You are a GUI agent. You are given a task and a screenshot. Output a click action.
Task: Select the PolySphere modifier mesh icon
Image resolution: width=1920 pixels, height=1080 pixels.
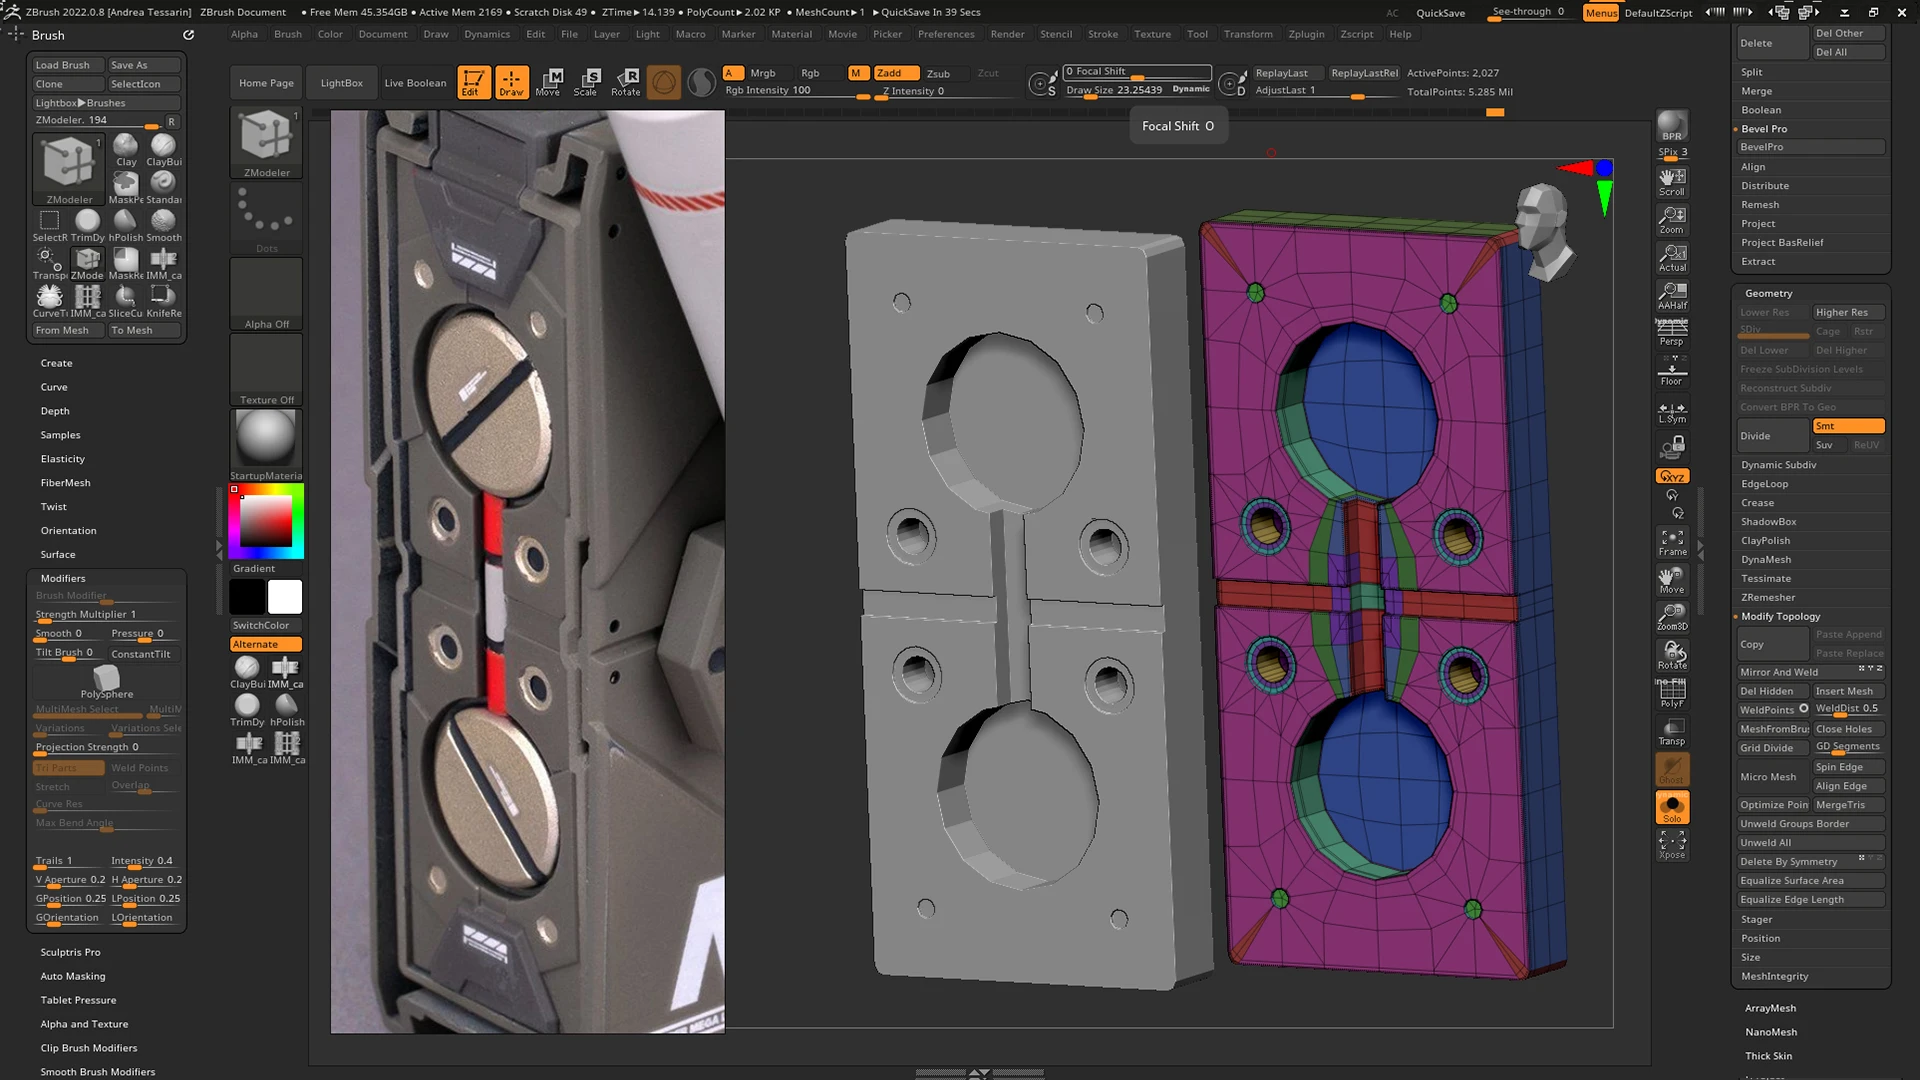coord(106,683)
